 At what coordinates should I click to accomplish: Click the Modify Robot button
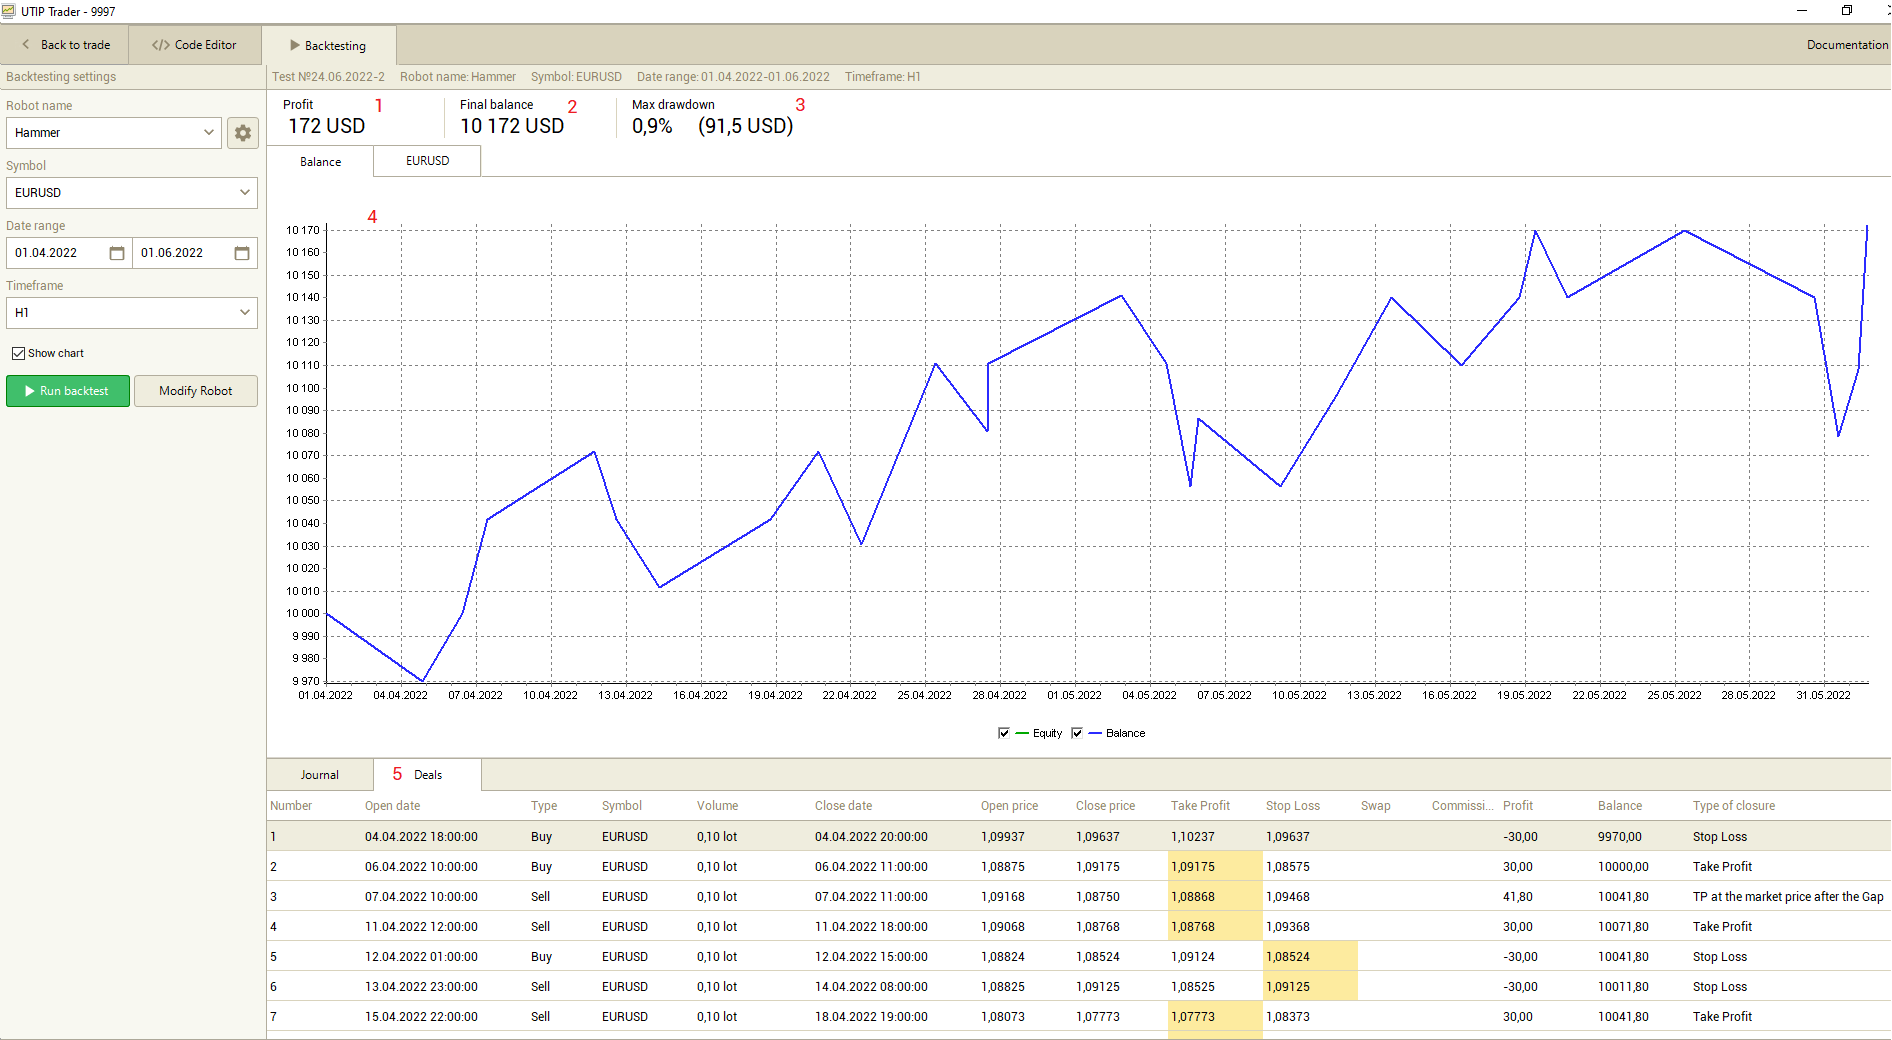pyautogui.click(x=196, y=391)
